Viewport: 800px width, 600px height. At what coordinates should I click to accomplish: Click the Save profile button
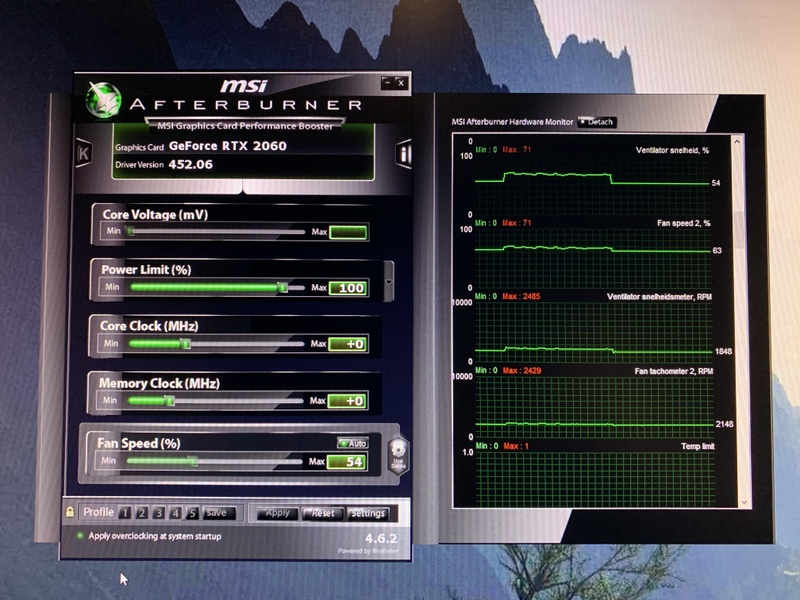[x=219, y=513]
